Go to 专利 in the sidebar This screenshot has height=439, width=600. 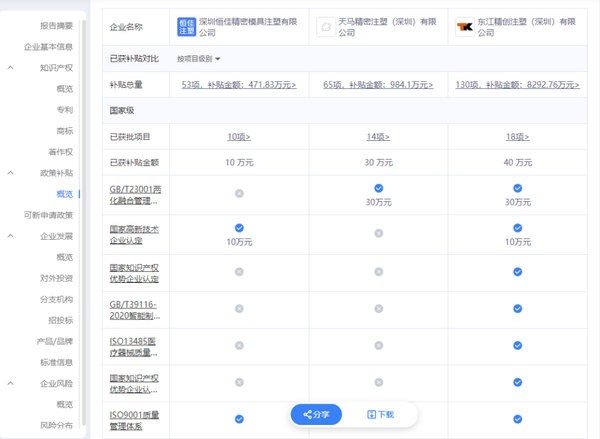point(65,110)
